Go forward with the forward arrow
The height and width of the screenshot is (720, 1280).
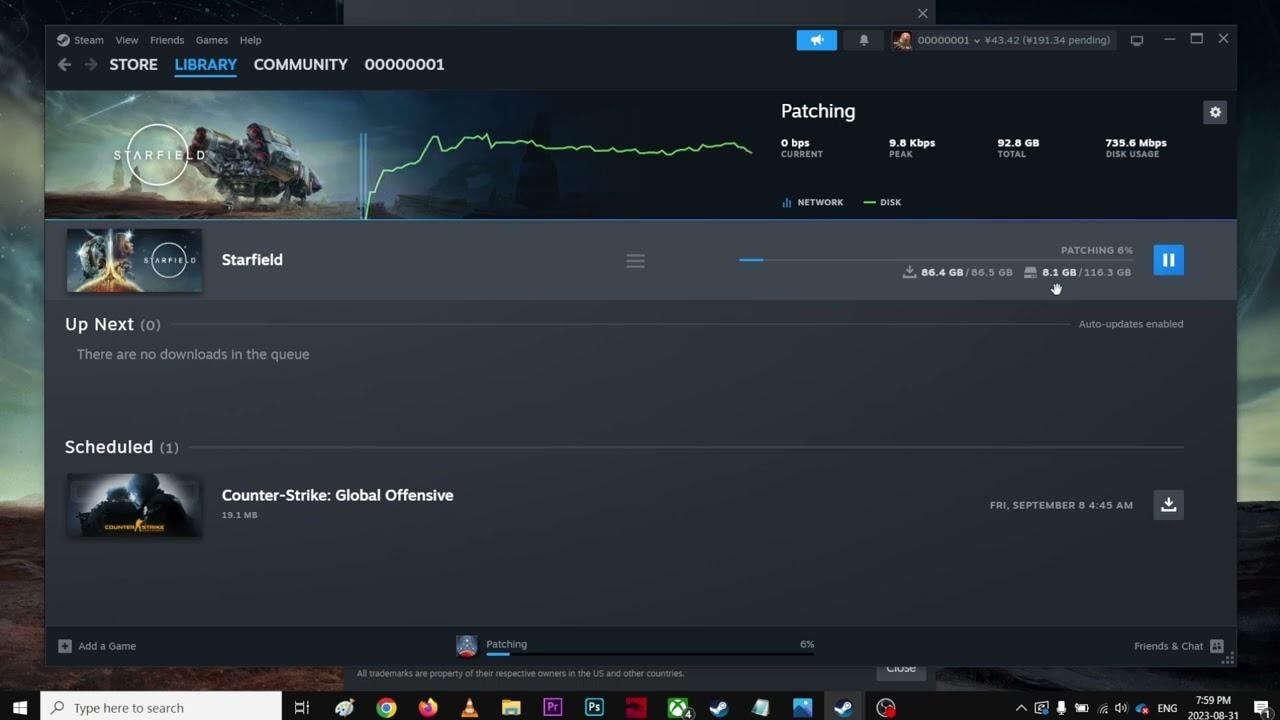point(91,64)
